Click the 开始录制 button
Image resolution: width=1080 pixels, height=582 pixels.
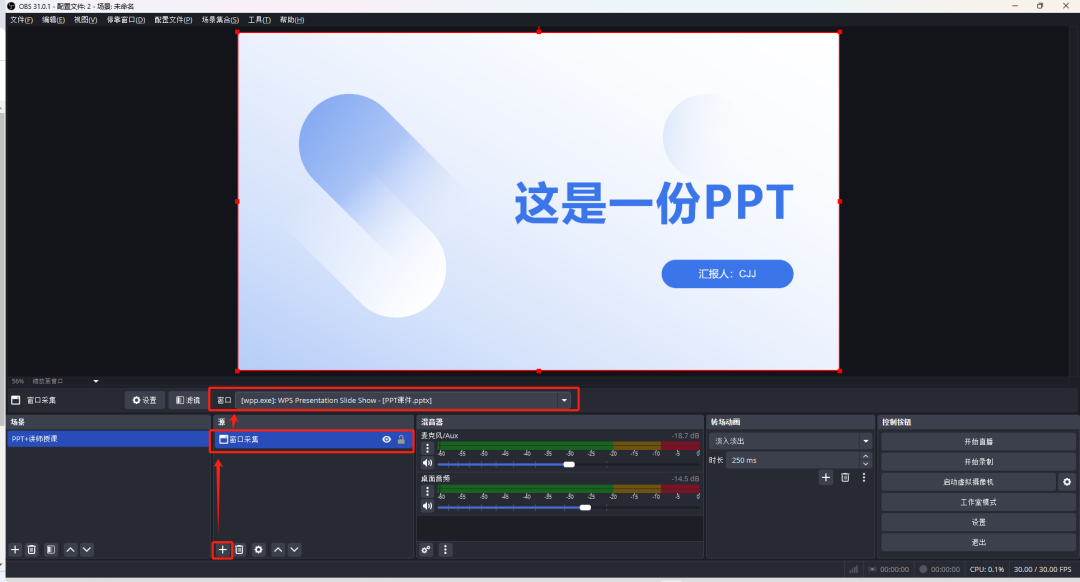pos(978,461)
